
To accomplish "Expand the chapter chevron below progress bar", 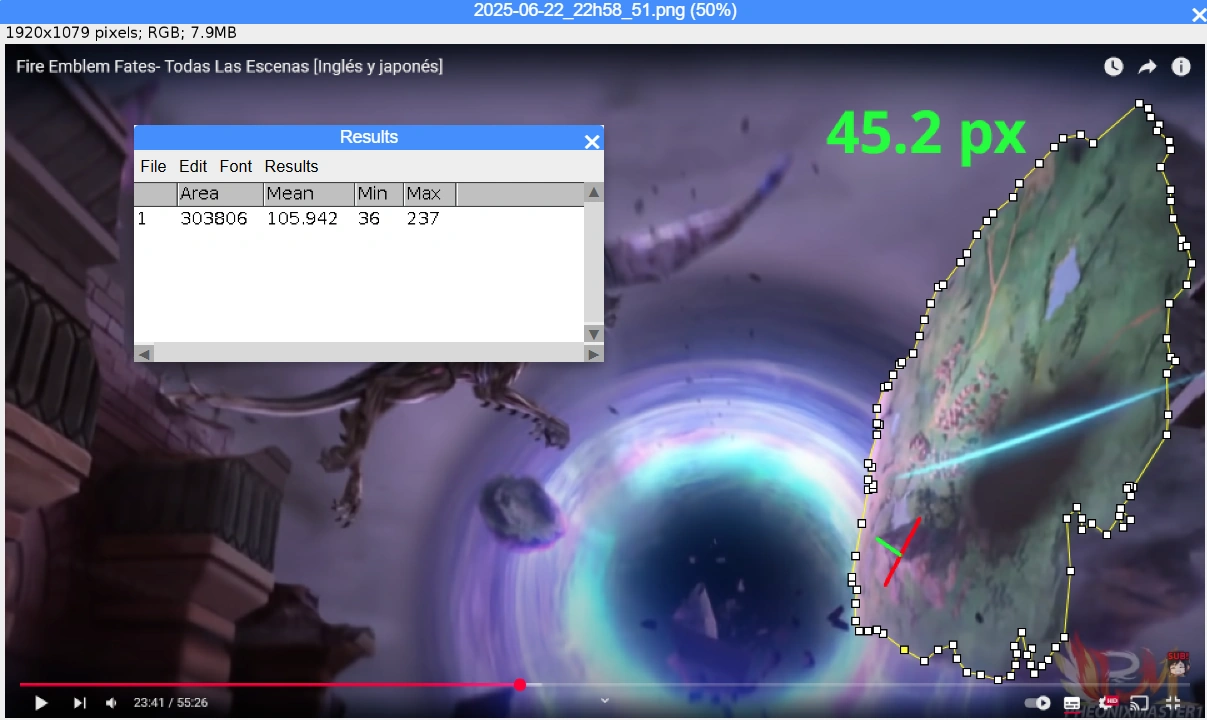I will coord(604,701).
